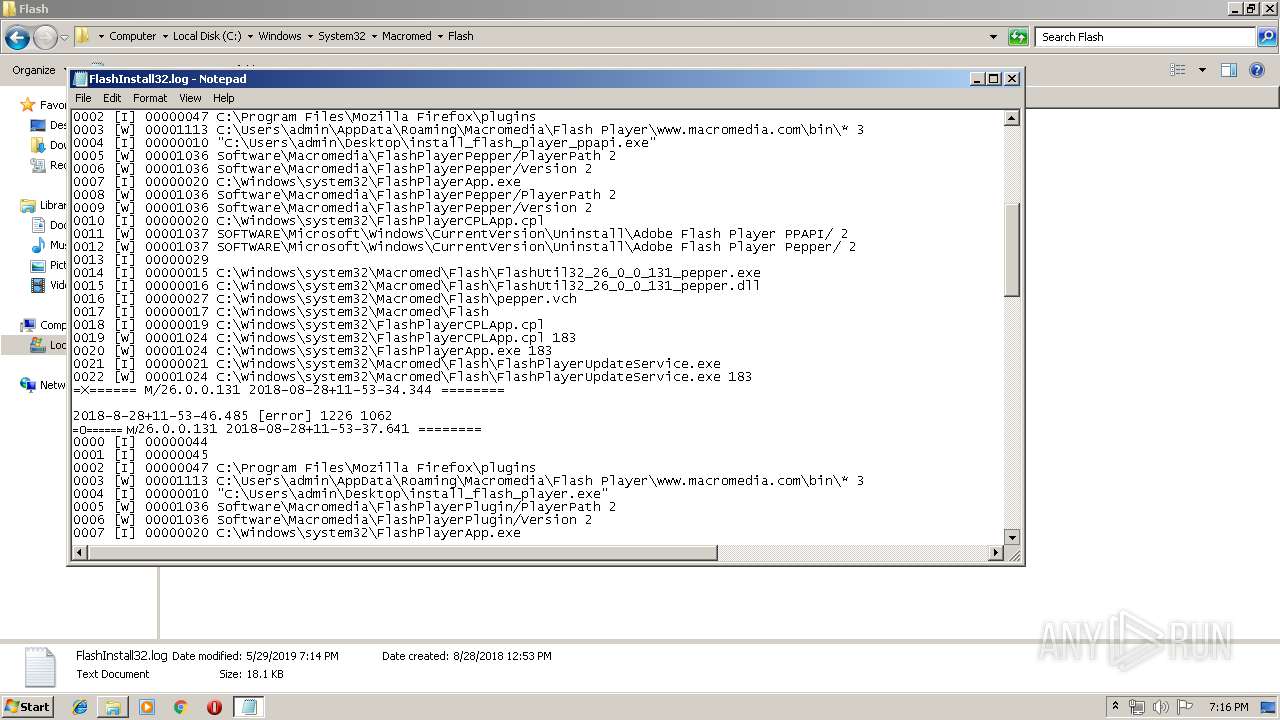The width and height of the screenshot is (1280, 720).
Task: Click the Notepad vertical scroll up arrow
Action: pos(1011,118)
